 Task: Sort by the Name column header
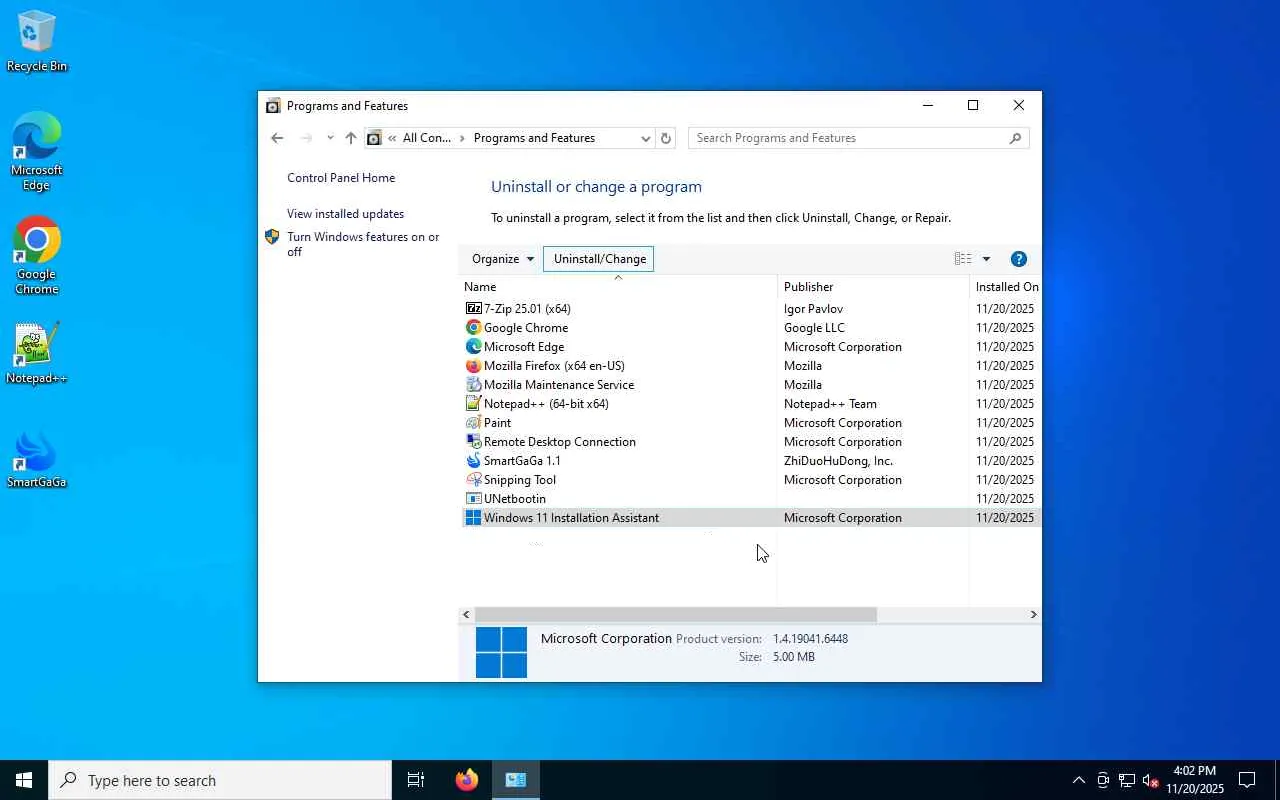(x=619, y=287)
